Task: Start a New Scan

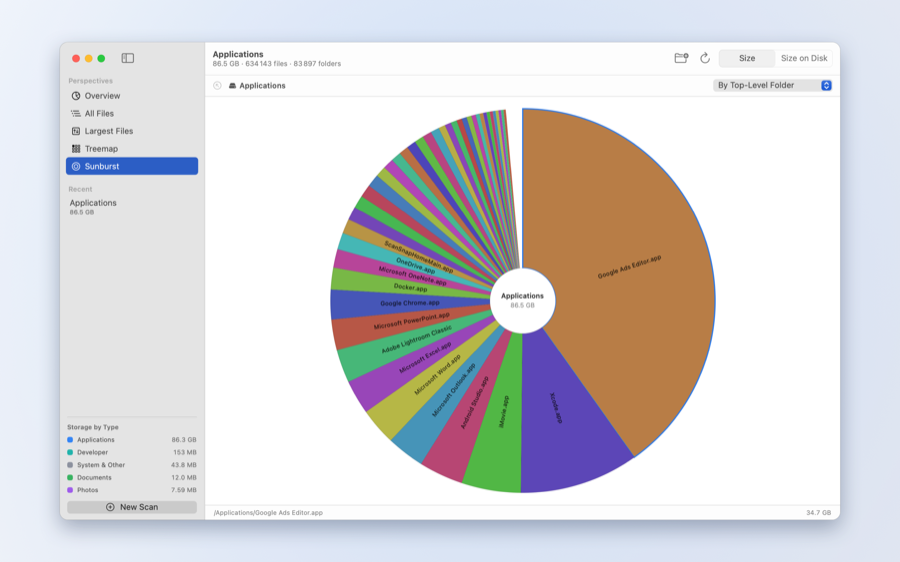Action: tap(132, 507)
